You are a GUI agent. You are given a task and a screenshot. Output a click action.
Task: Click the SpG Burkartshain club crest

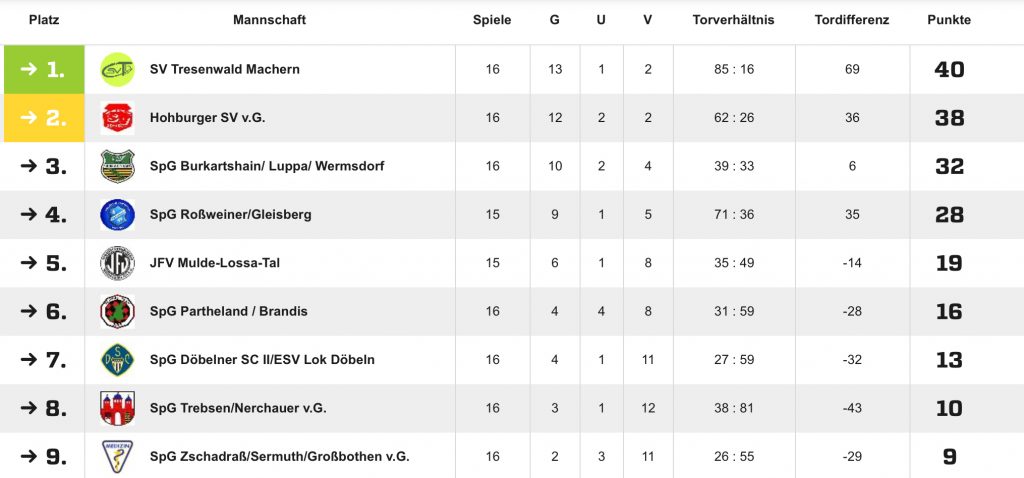pyautogui.click(x=117, y=166)
